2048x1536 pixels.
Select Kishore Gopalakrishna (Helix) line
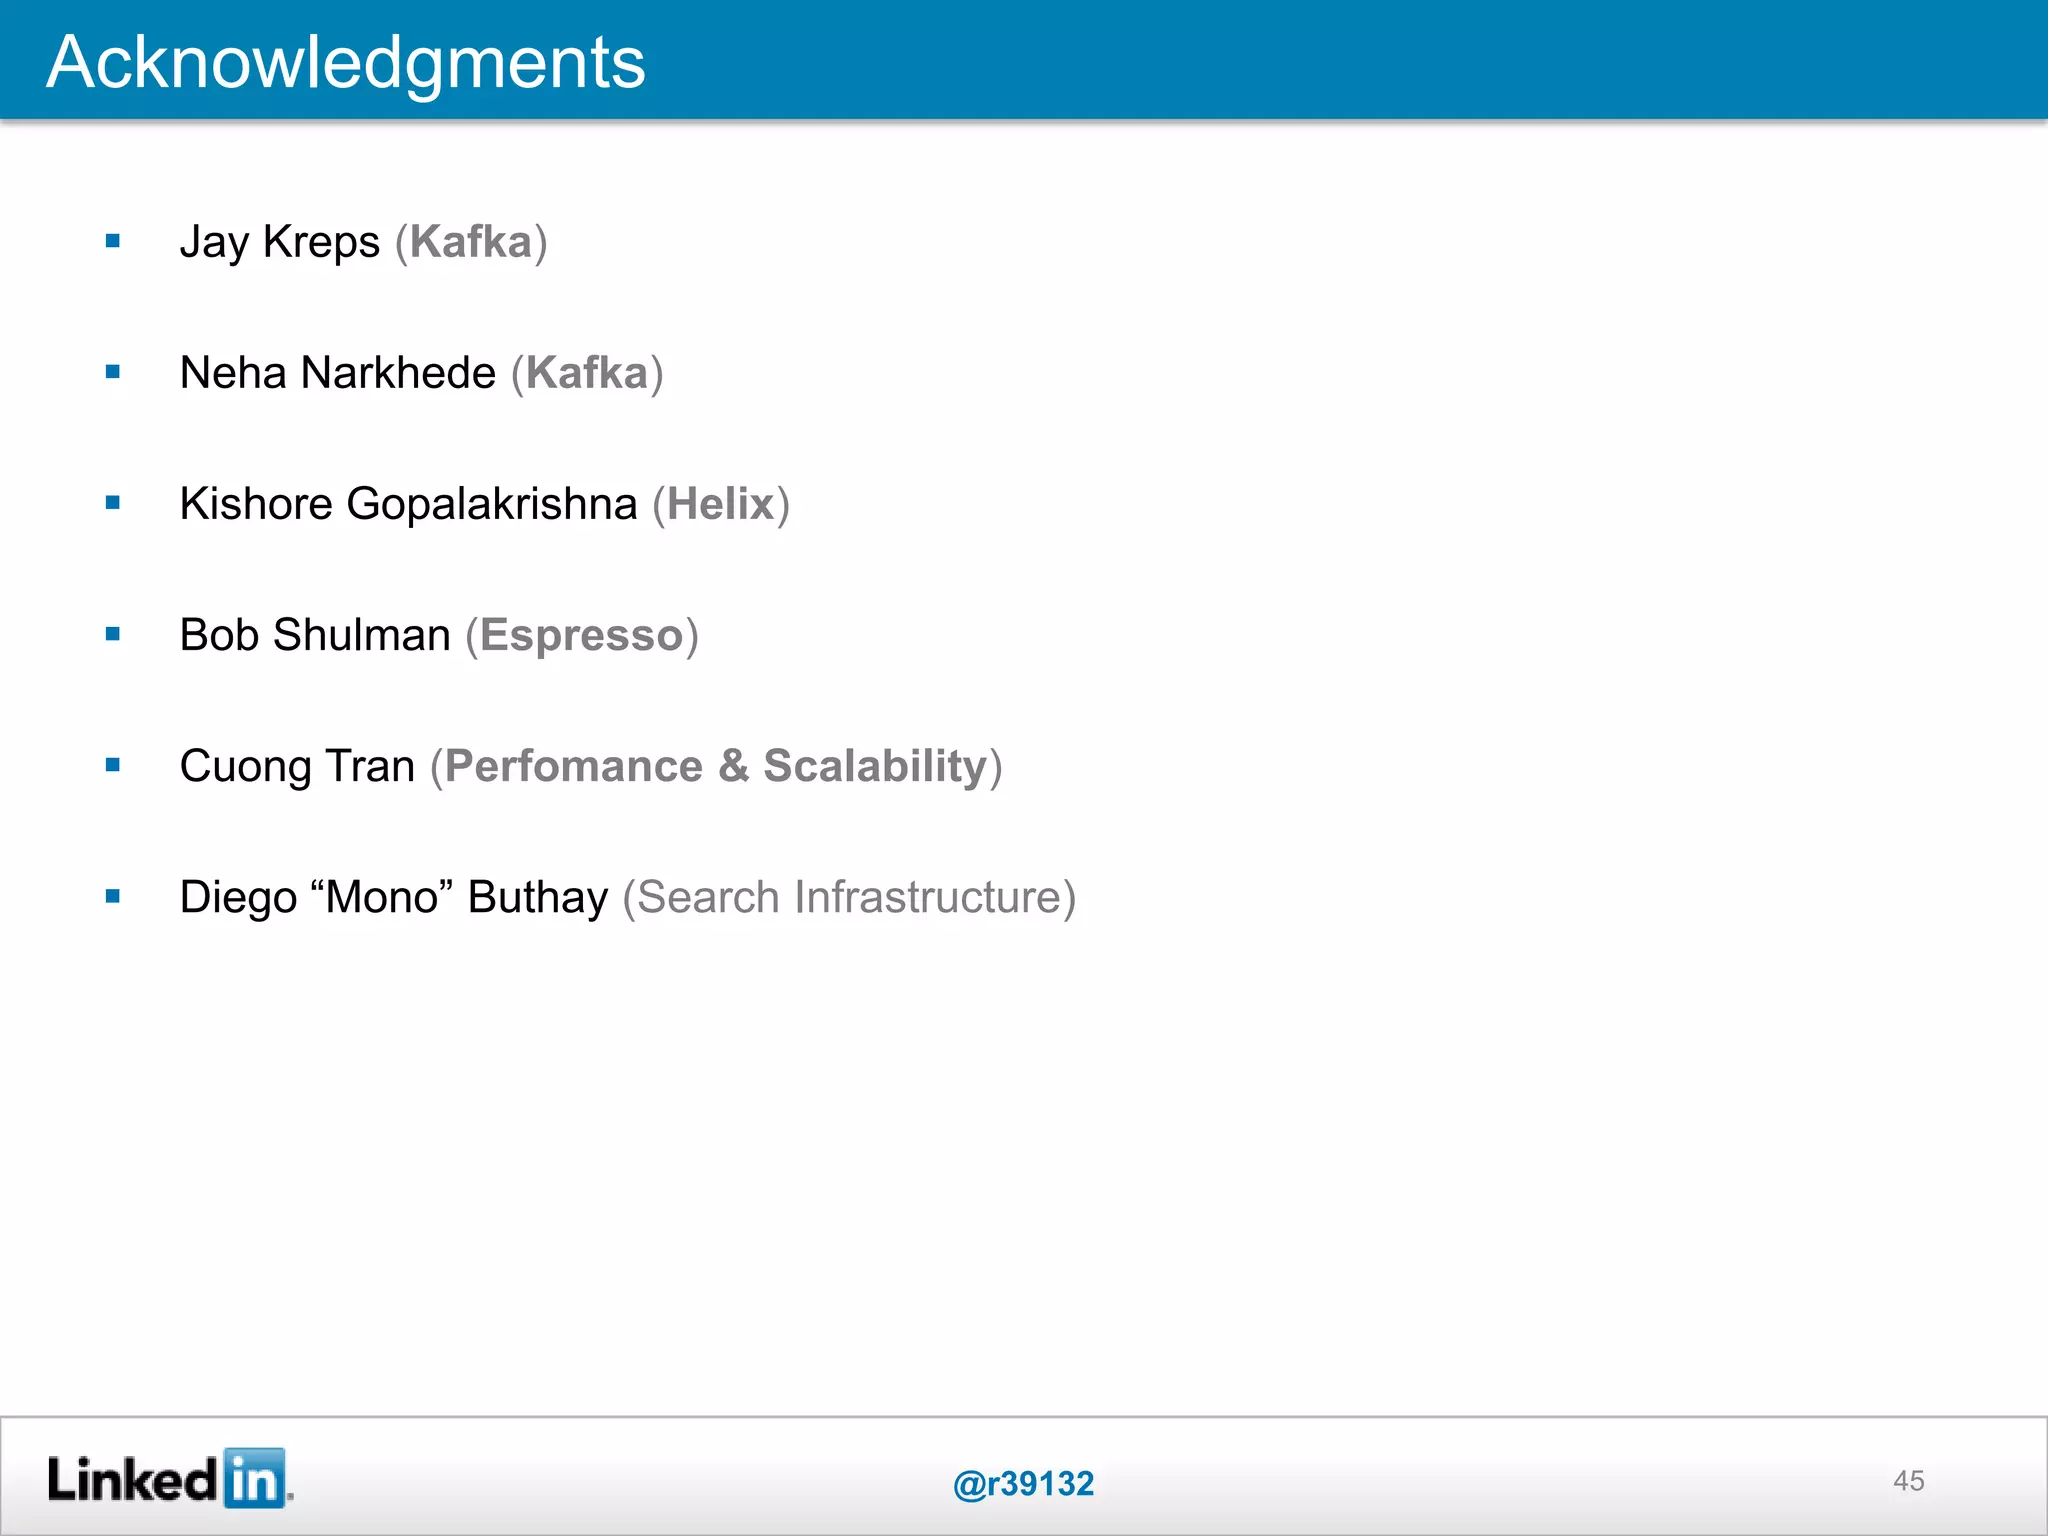[485, 504]
